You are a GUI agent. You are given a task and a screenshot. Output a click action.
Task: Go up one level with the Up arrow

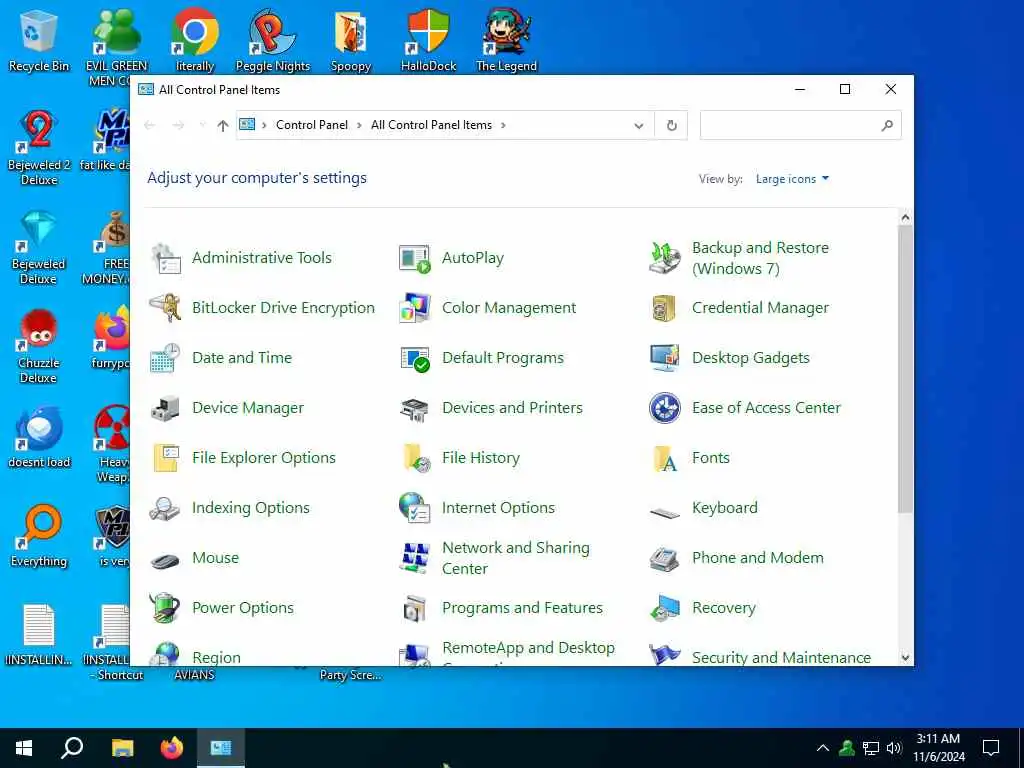click(223, 125)
